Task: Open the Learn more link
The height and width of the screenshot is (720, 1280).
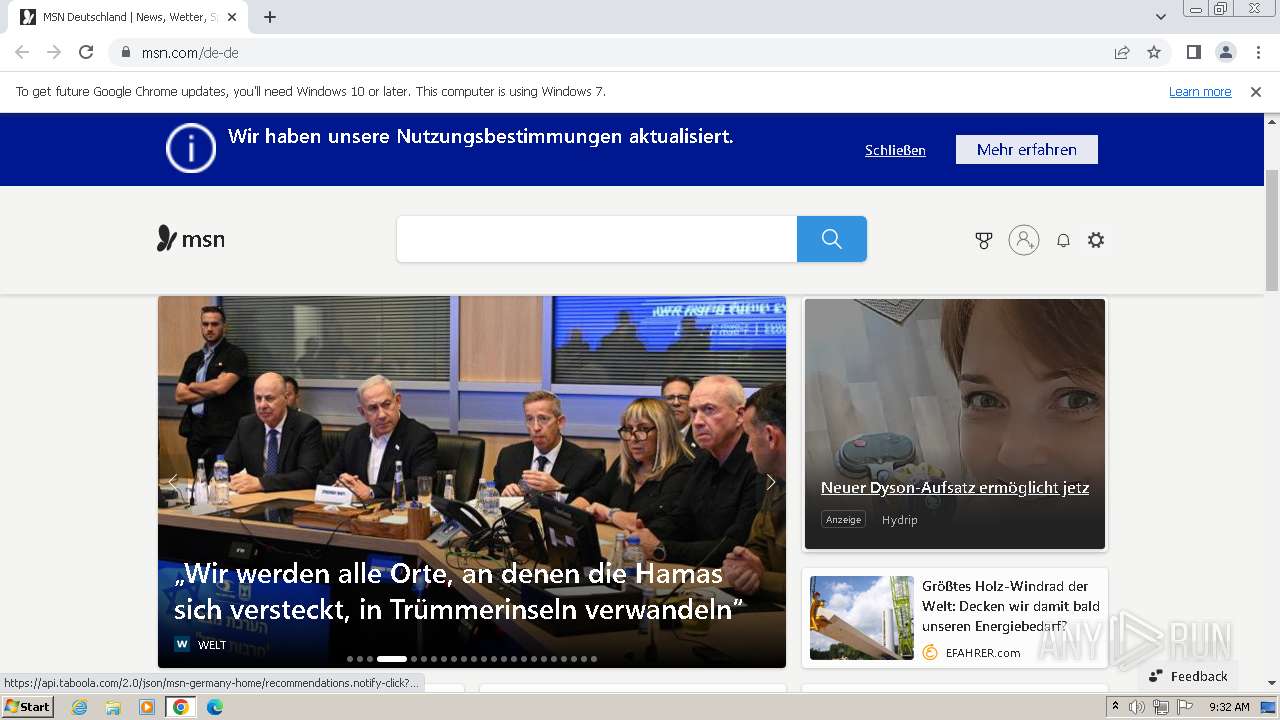Action: coord(1200,91)
